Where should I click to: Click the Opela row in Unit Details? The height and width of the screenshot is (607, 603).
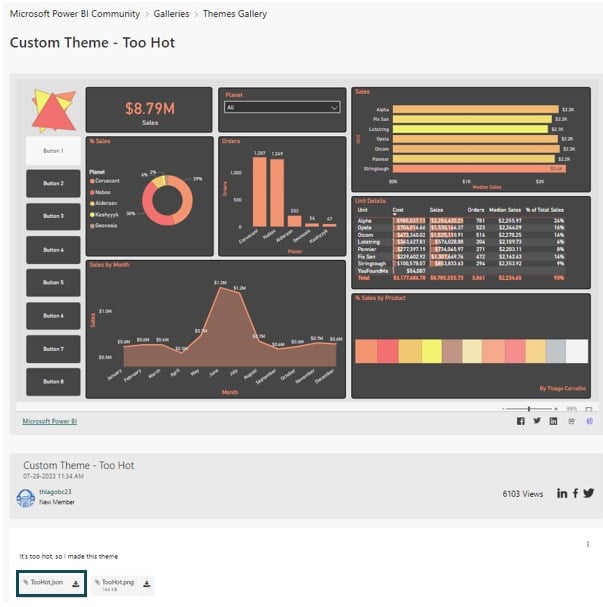pos(461,228)
